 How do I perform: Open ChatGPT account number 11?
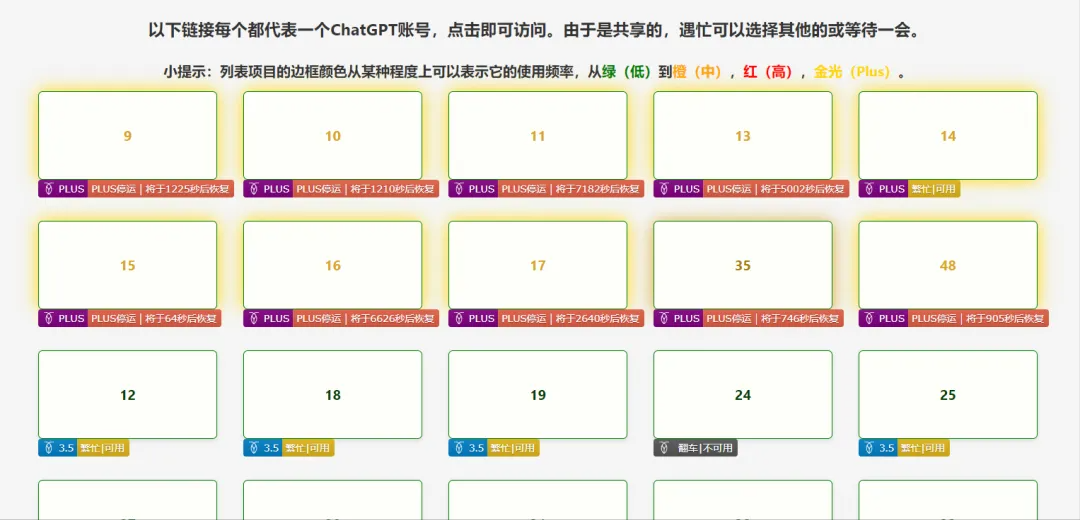click(537, 136)
